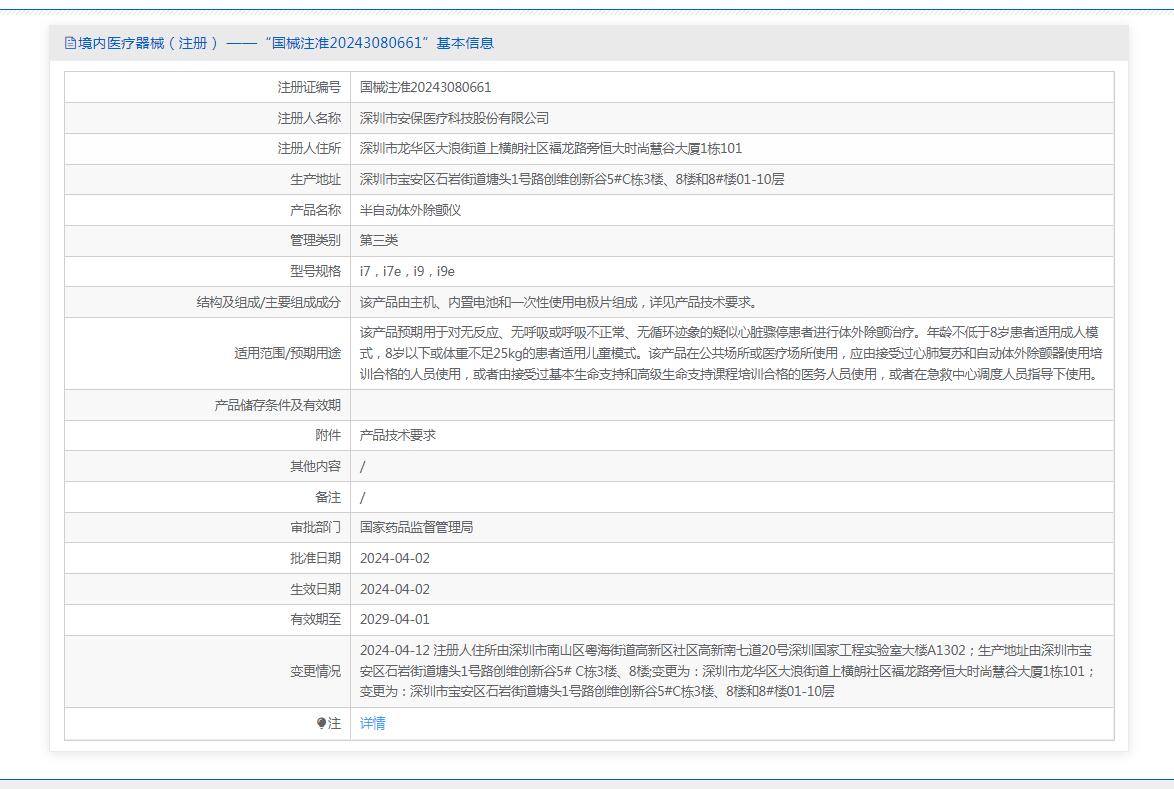Click the production address value in 生产地址 row
Screen dimensions: 1174x789
[572, 180]
